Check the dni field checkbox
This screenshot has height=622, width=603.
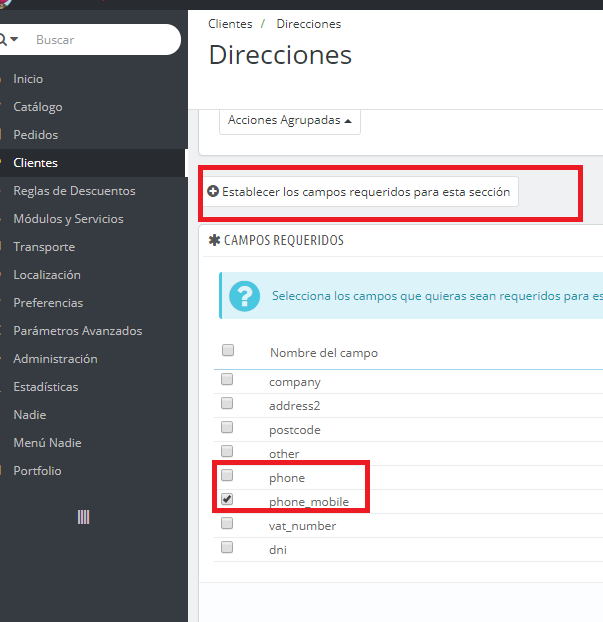pos(227,547)
